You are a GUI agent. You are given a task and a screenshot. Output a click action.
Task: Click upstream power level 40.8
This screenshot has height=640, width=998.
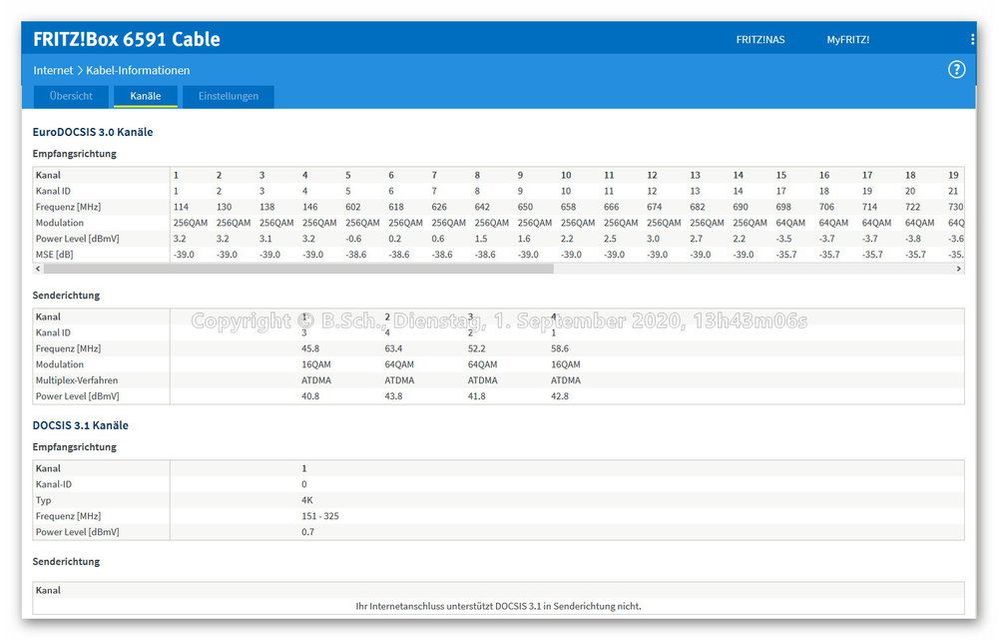pos(311,396)
